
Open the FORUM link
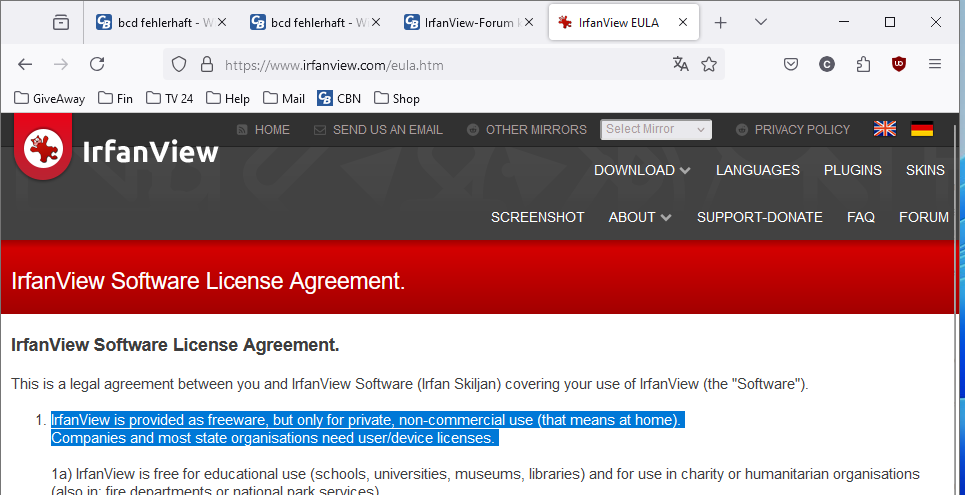point(923,217)
